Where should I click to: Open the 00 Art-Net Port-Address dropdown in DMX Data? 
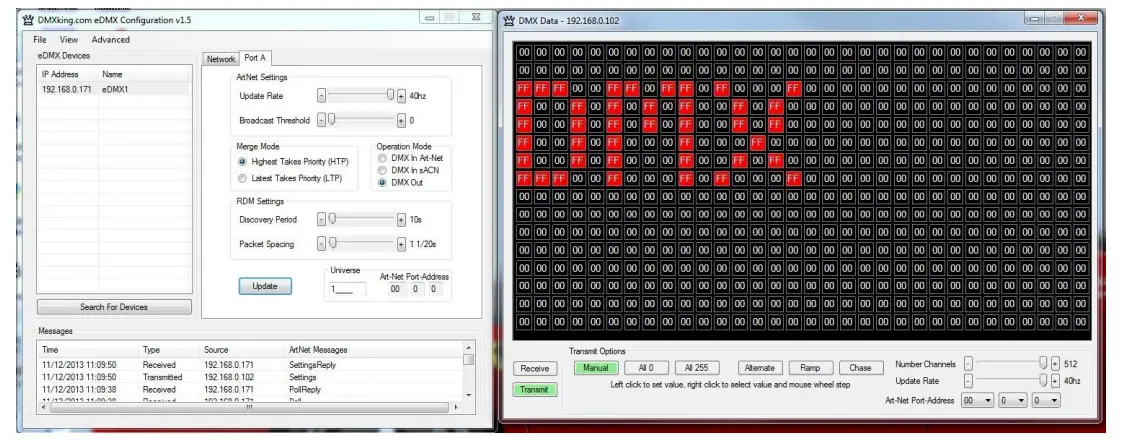(978, 400)
